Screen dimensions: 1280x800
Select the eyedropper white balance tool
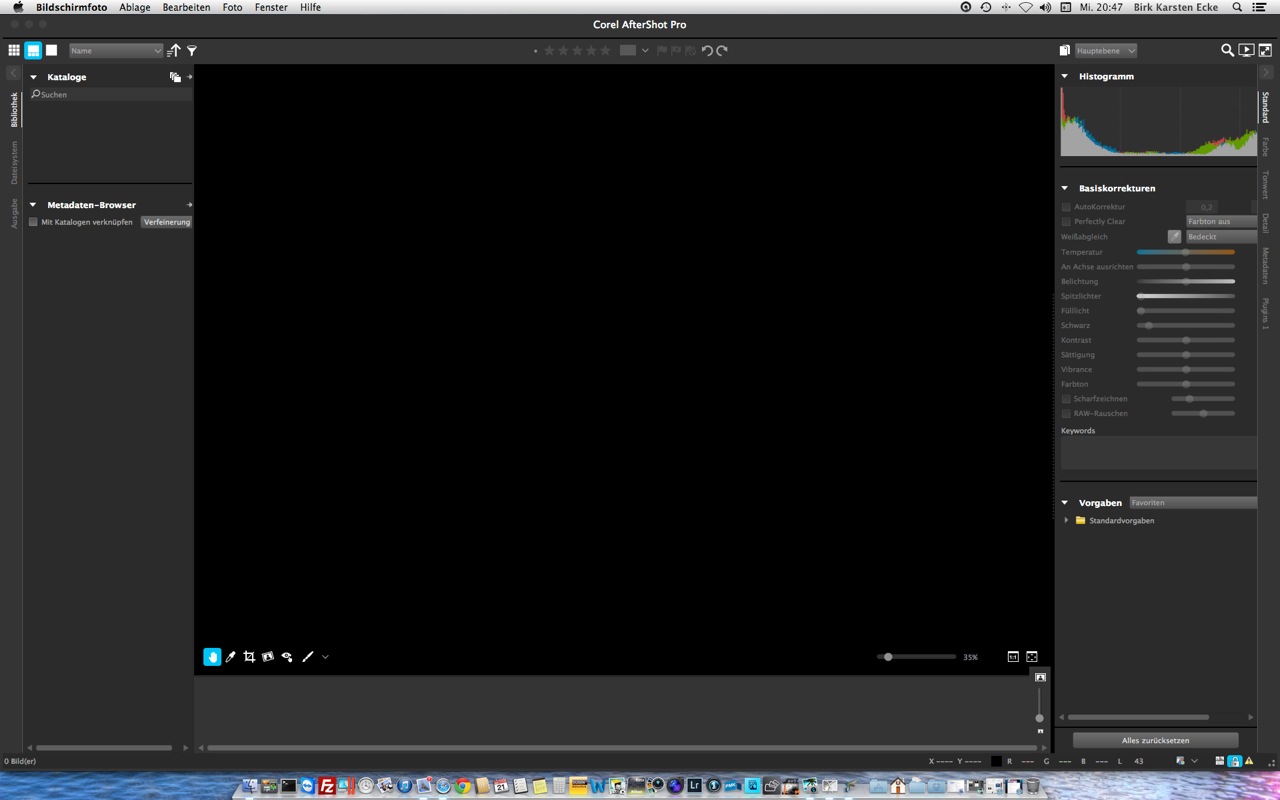coord(231,657)
